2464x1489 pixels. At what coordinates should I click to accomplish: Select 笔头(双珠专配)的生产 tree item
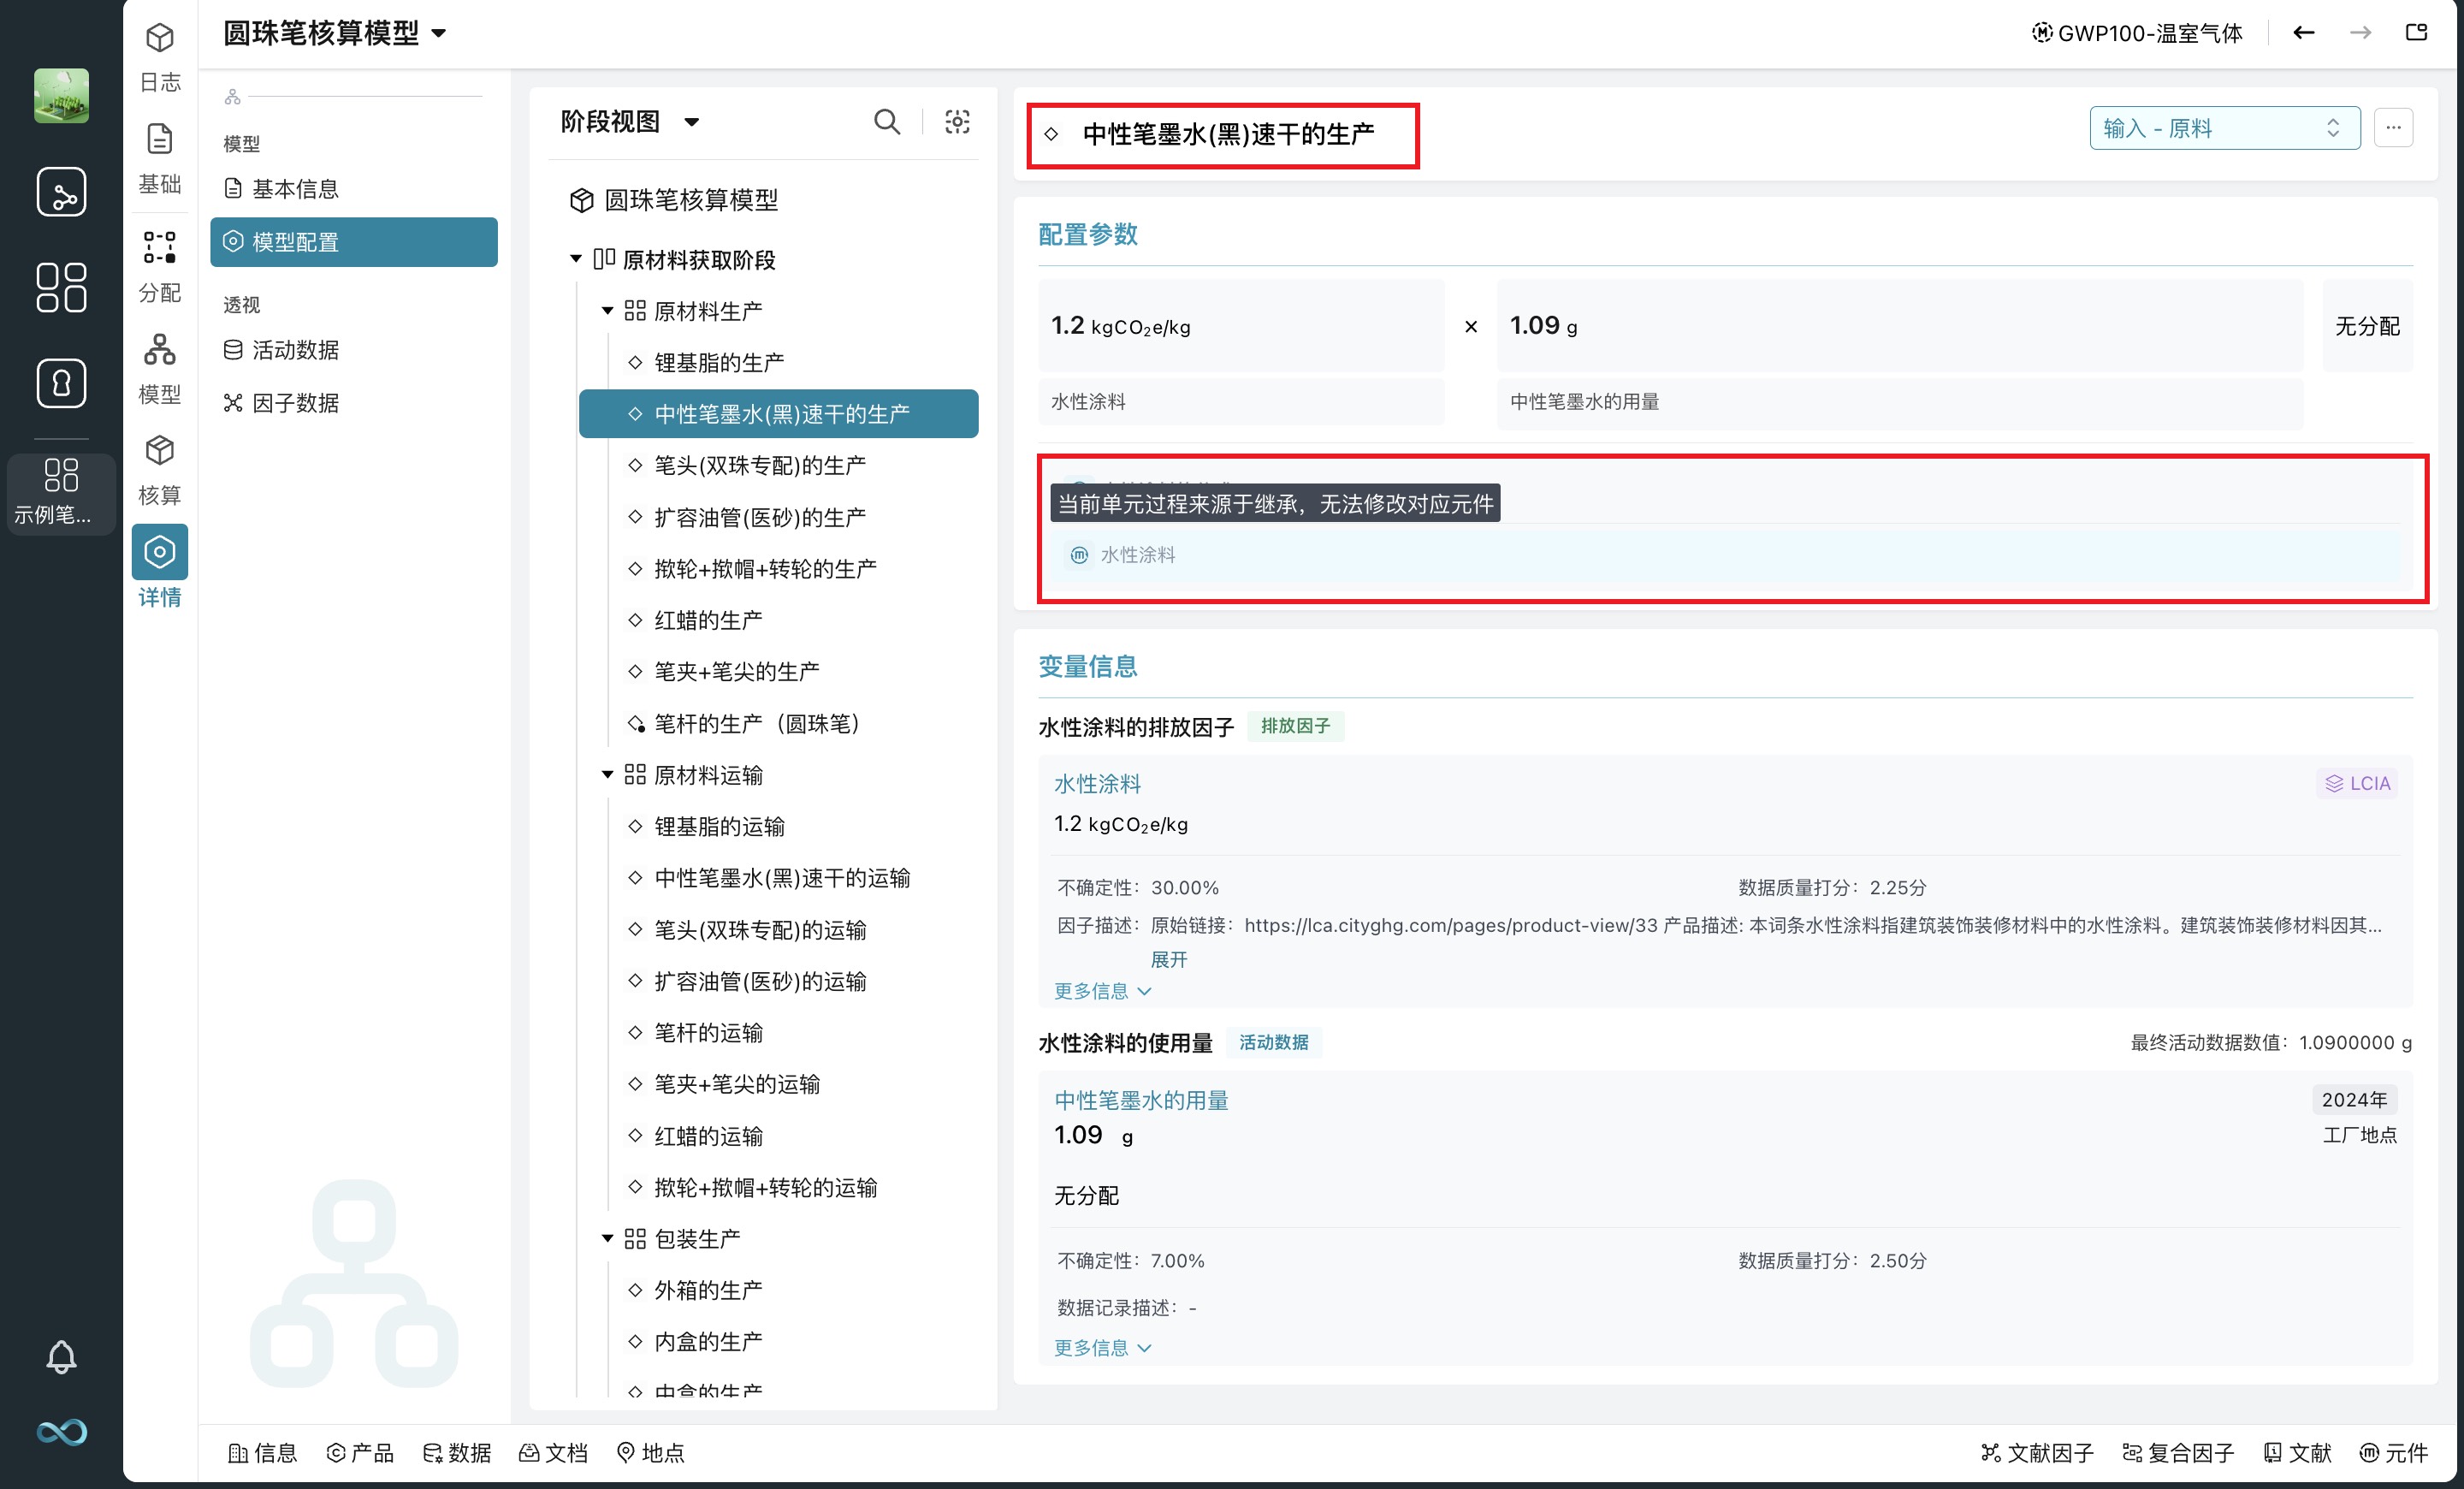click(759, 466)
